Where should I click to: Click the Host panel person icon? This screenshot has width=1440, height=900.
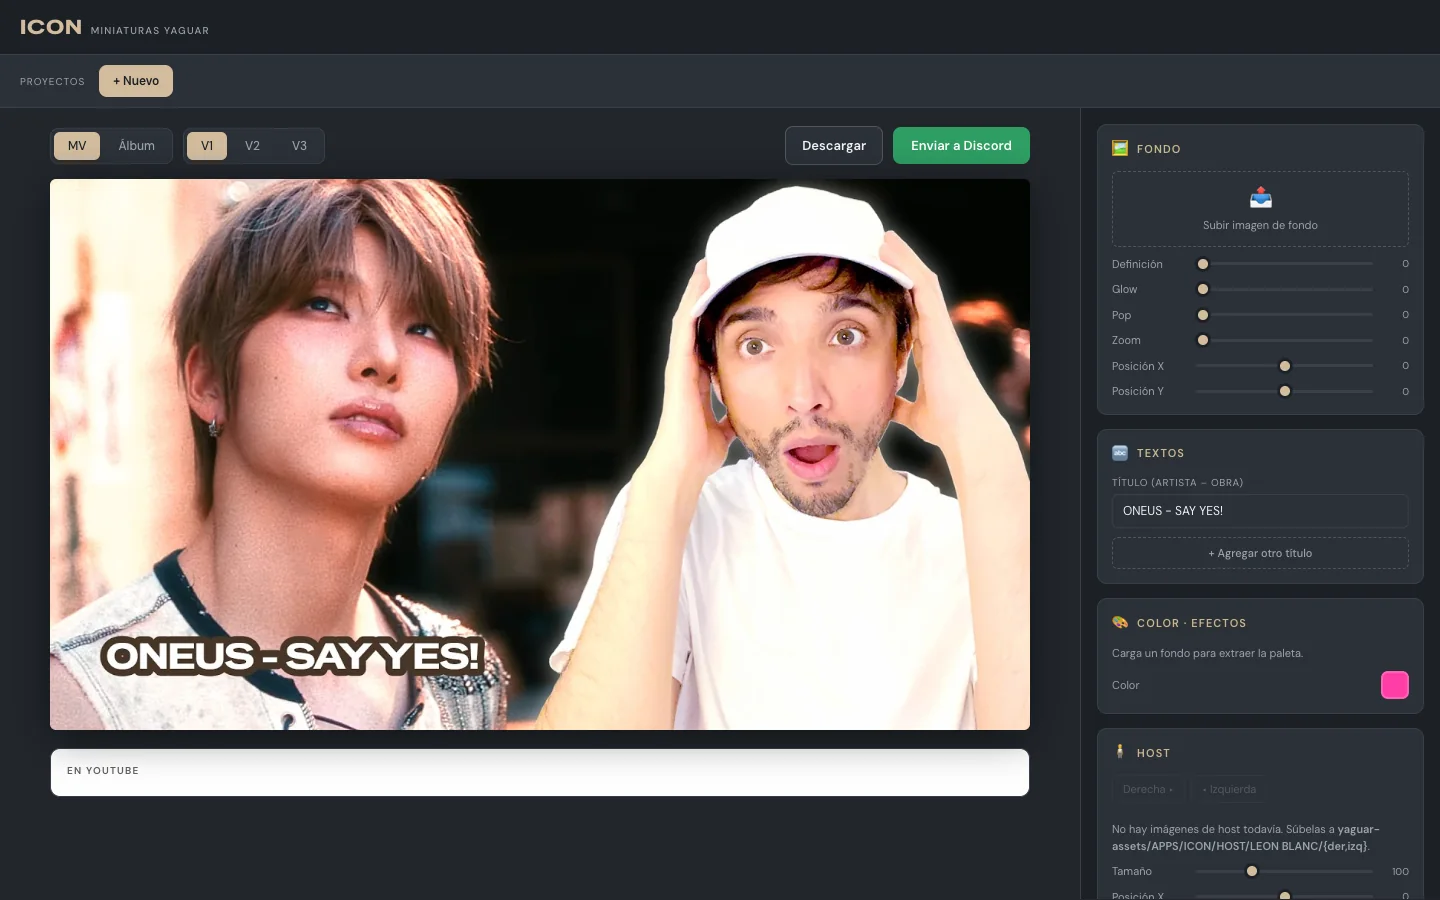tap(1120, 752)
